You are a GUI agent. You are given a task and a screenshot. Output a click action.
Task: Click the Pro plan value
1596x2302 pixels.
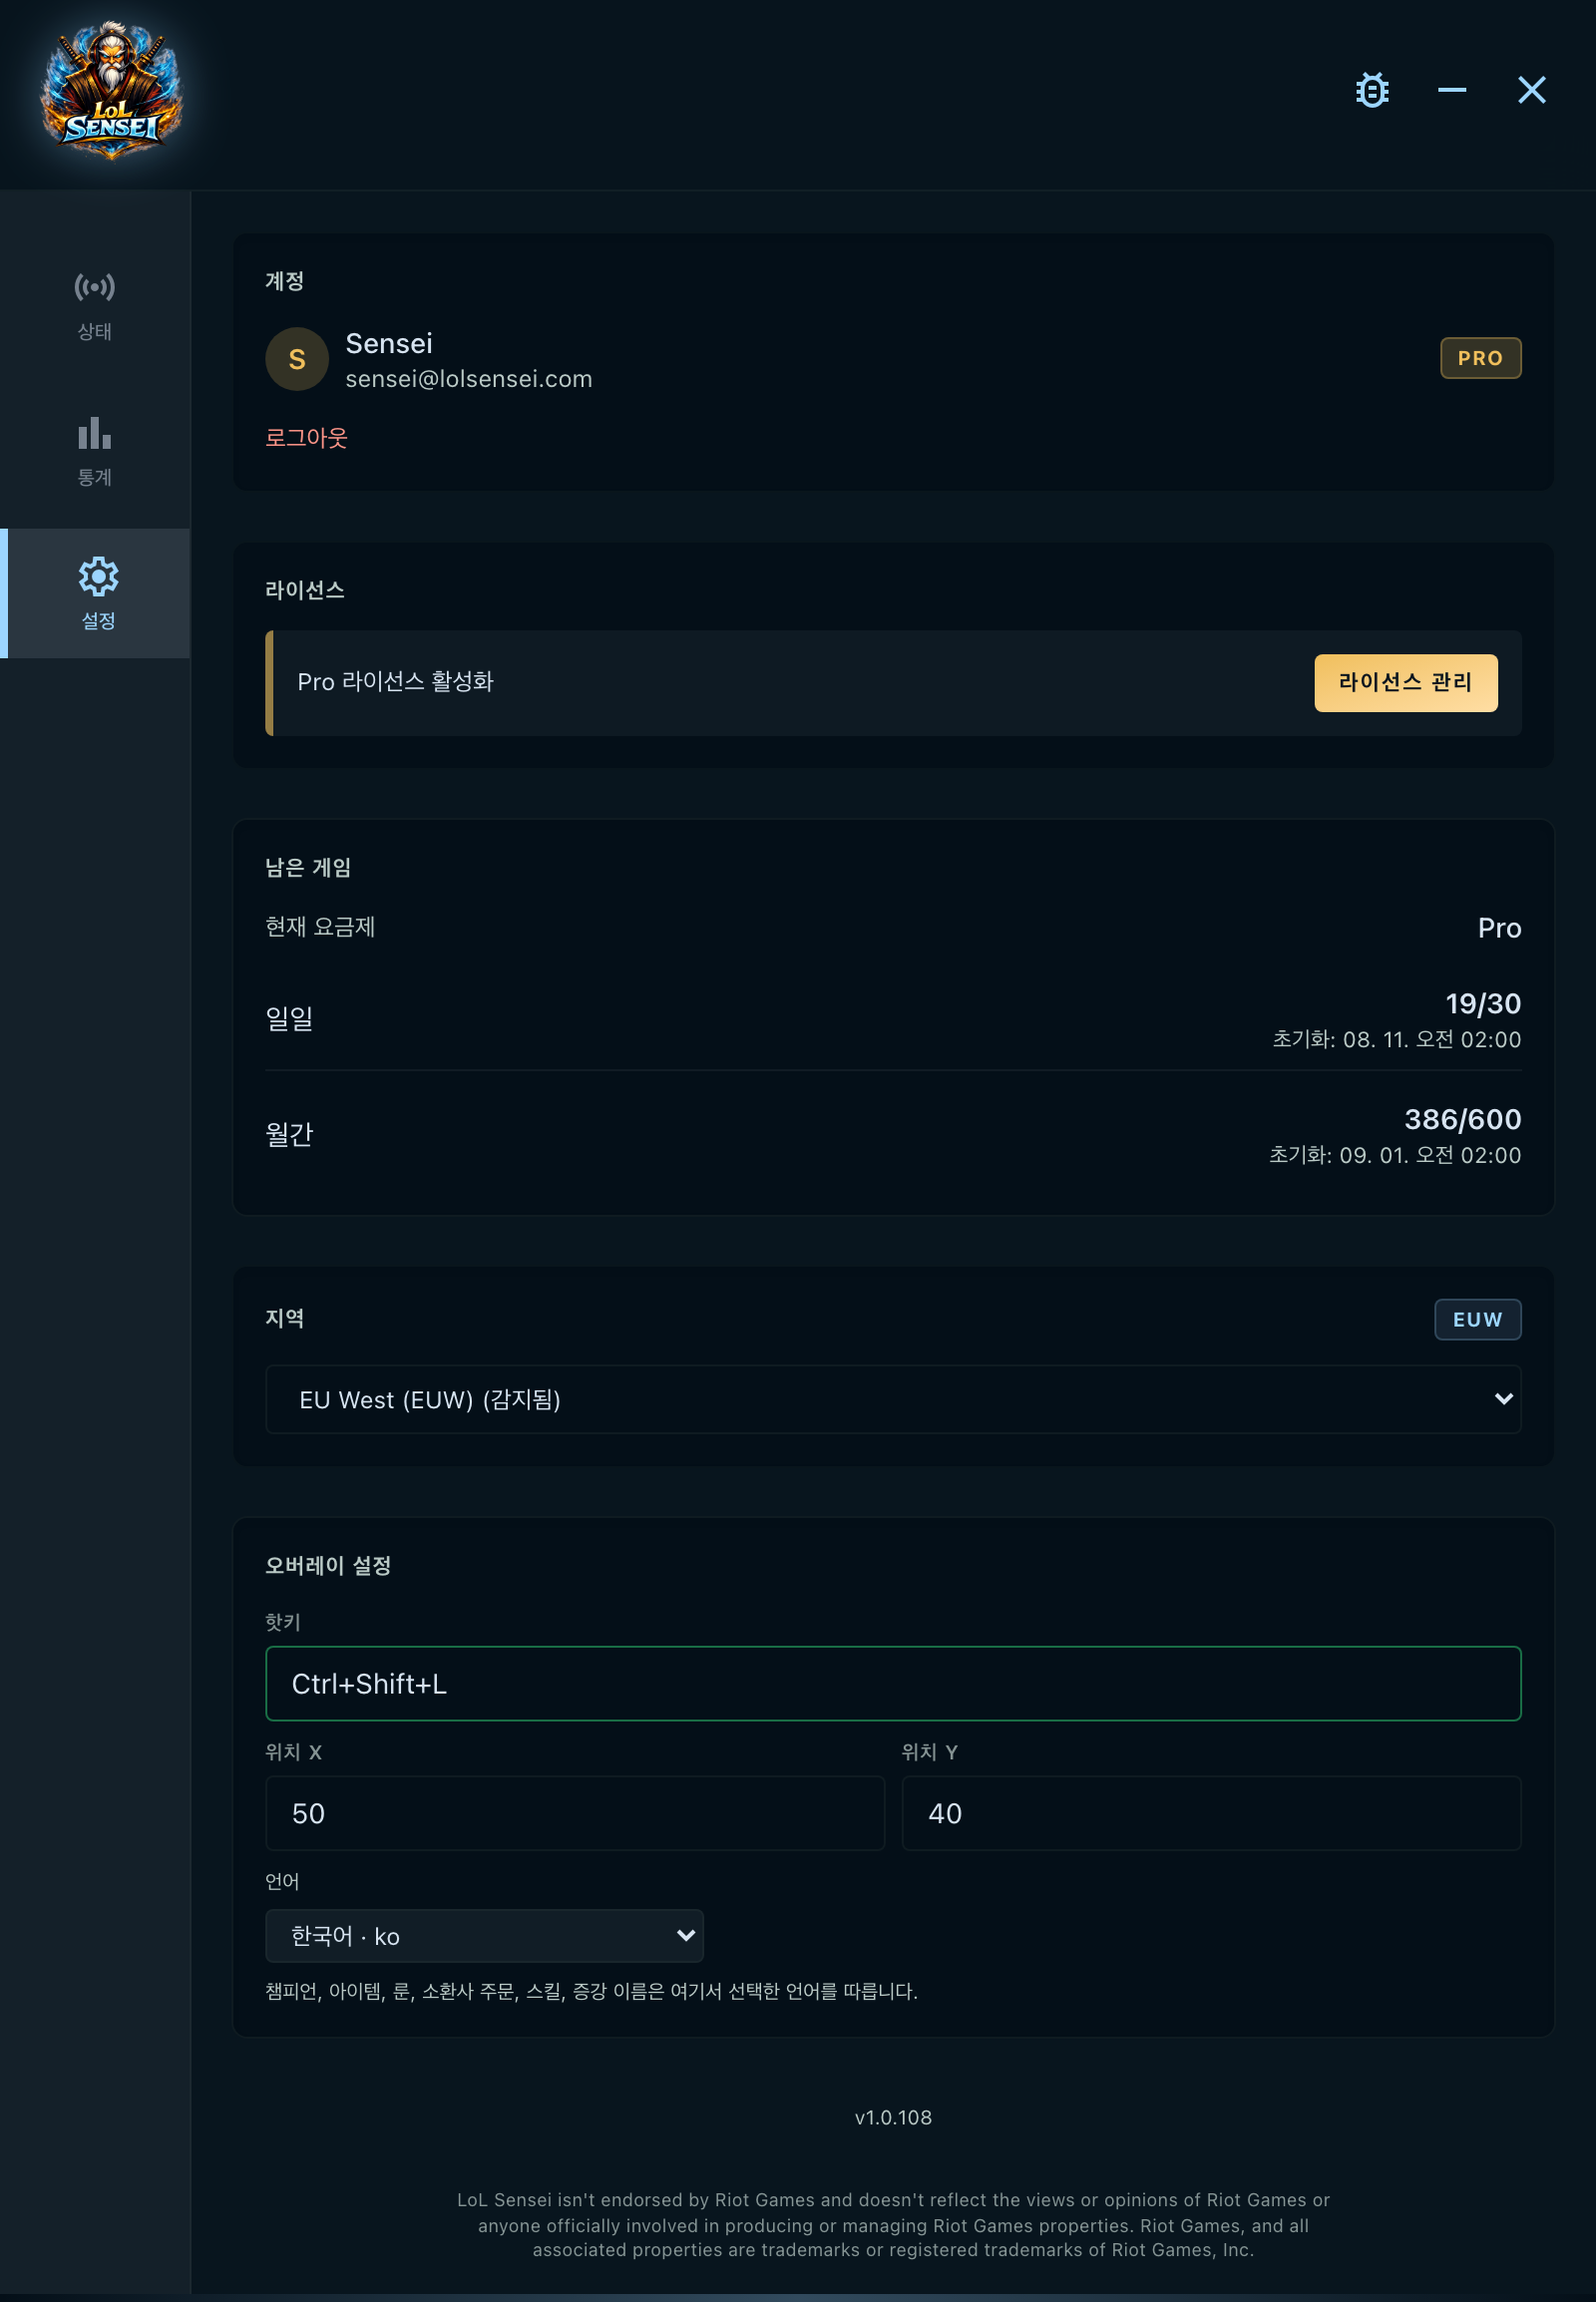1499,928
